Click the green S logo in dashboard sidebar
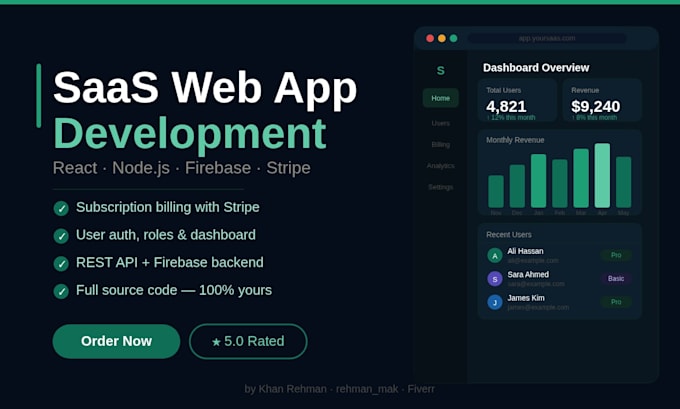This screenshot has width=680, height=409. tap(441, 71)
